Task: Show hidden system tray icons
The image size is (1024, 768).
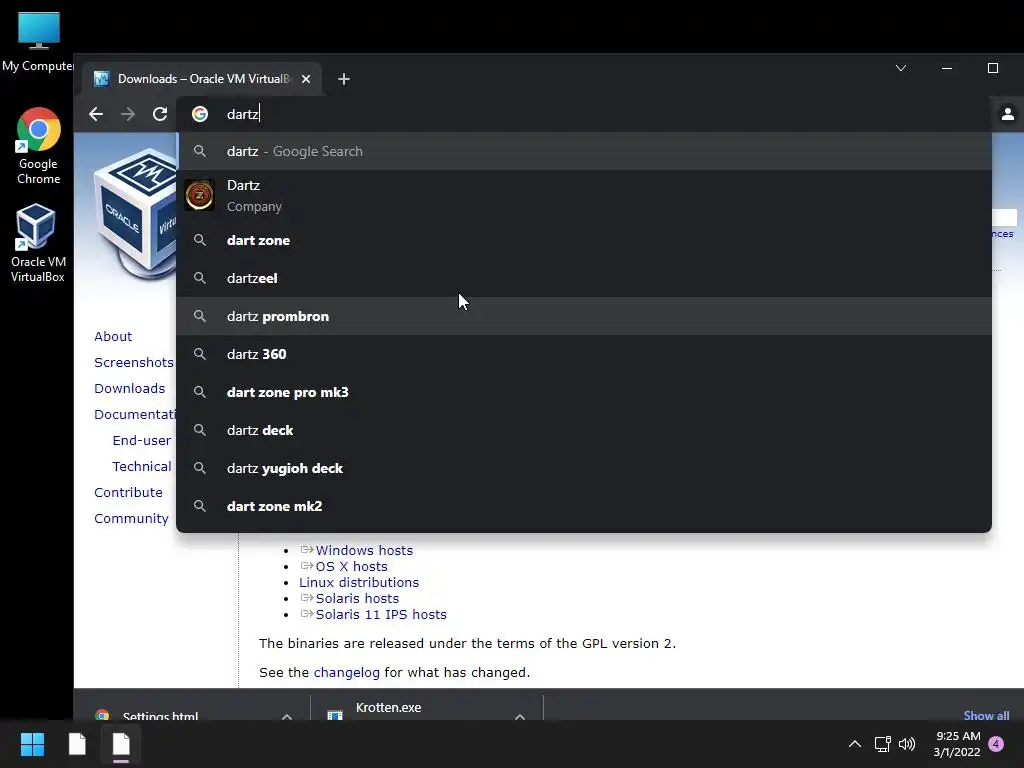Action: (855, 744)
